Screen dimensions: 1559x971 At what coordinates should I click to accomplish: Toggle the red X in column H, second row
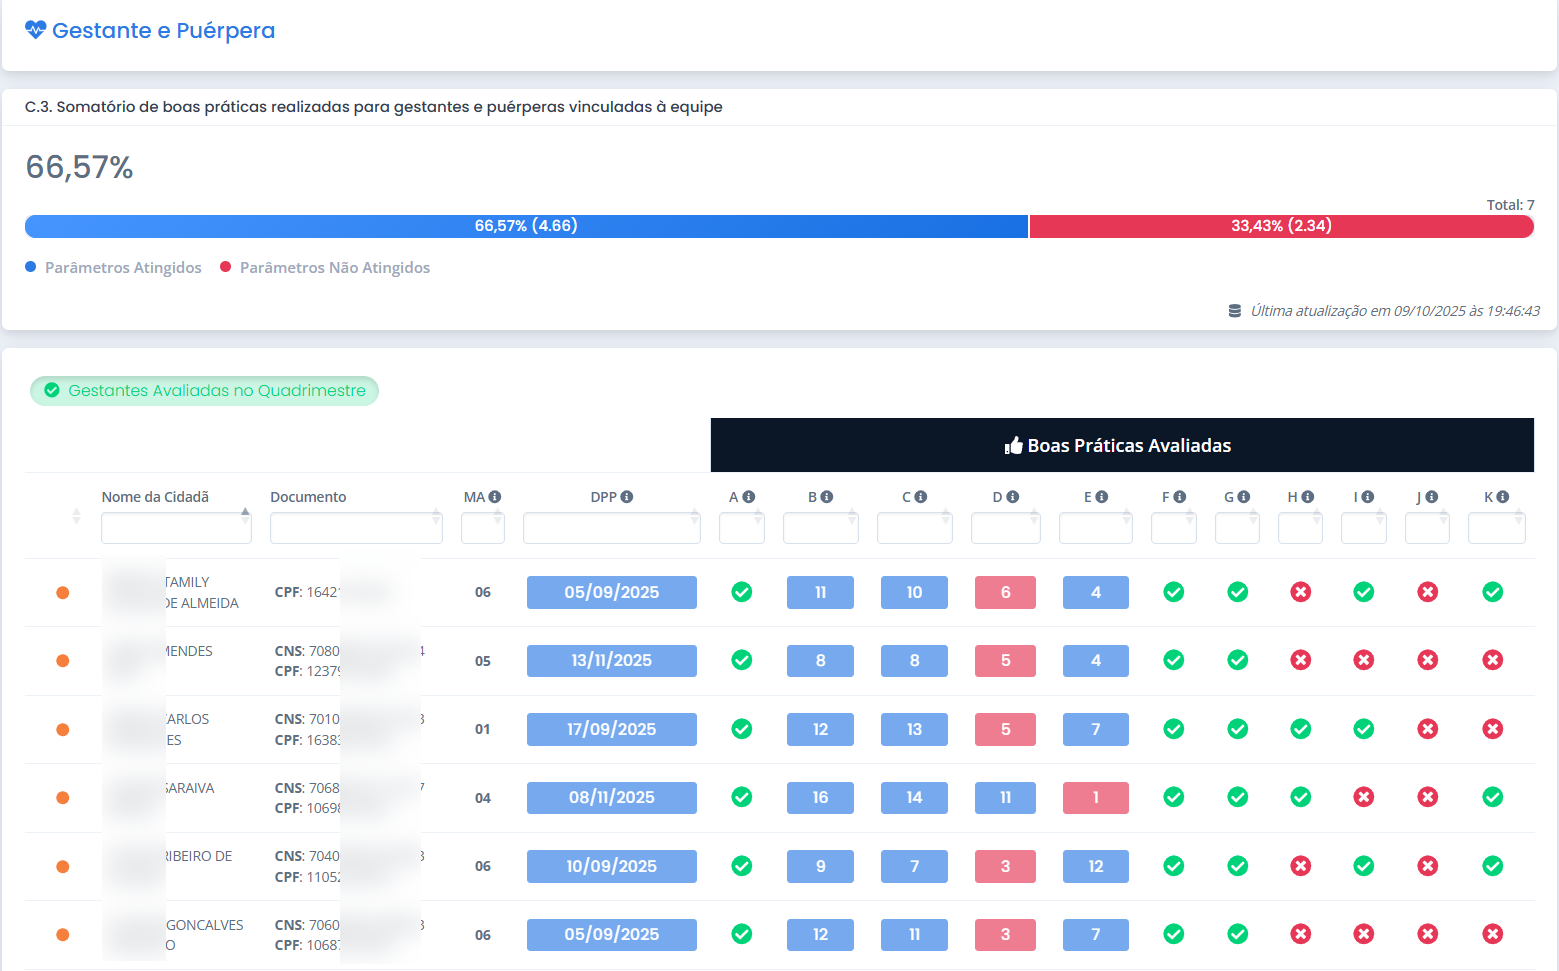[1300, 660]
